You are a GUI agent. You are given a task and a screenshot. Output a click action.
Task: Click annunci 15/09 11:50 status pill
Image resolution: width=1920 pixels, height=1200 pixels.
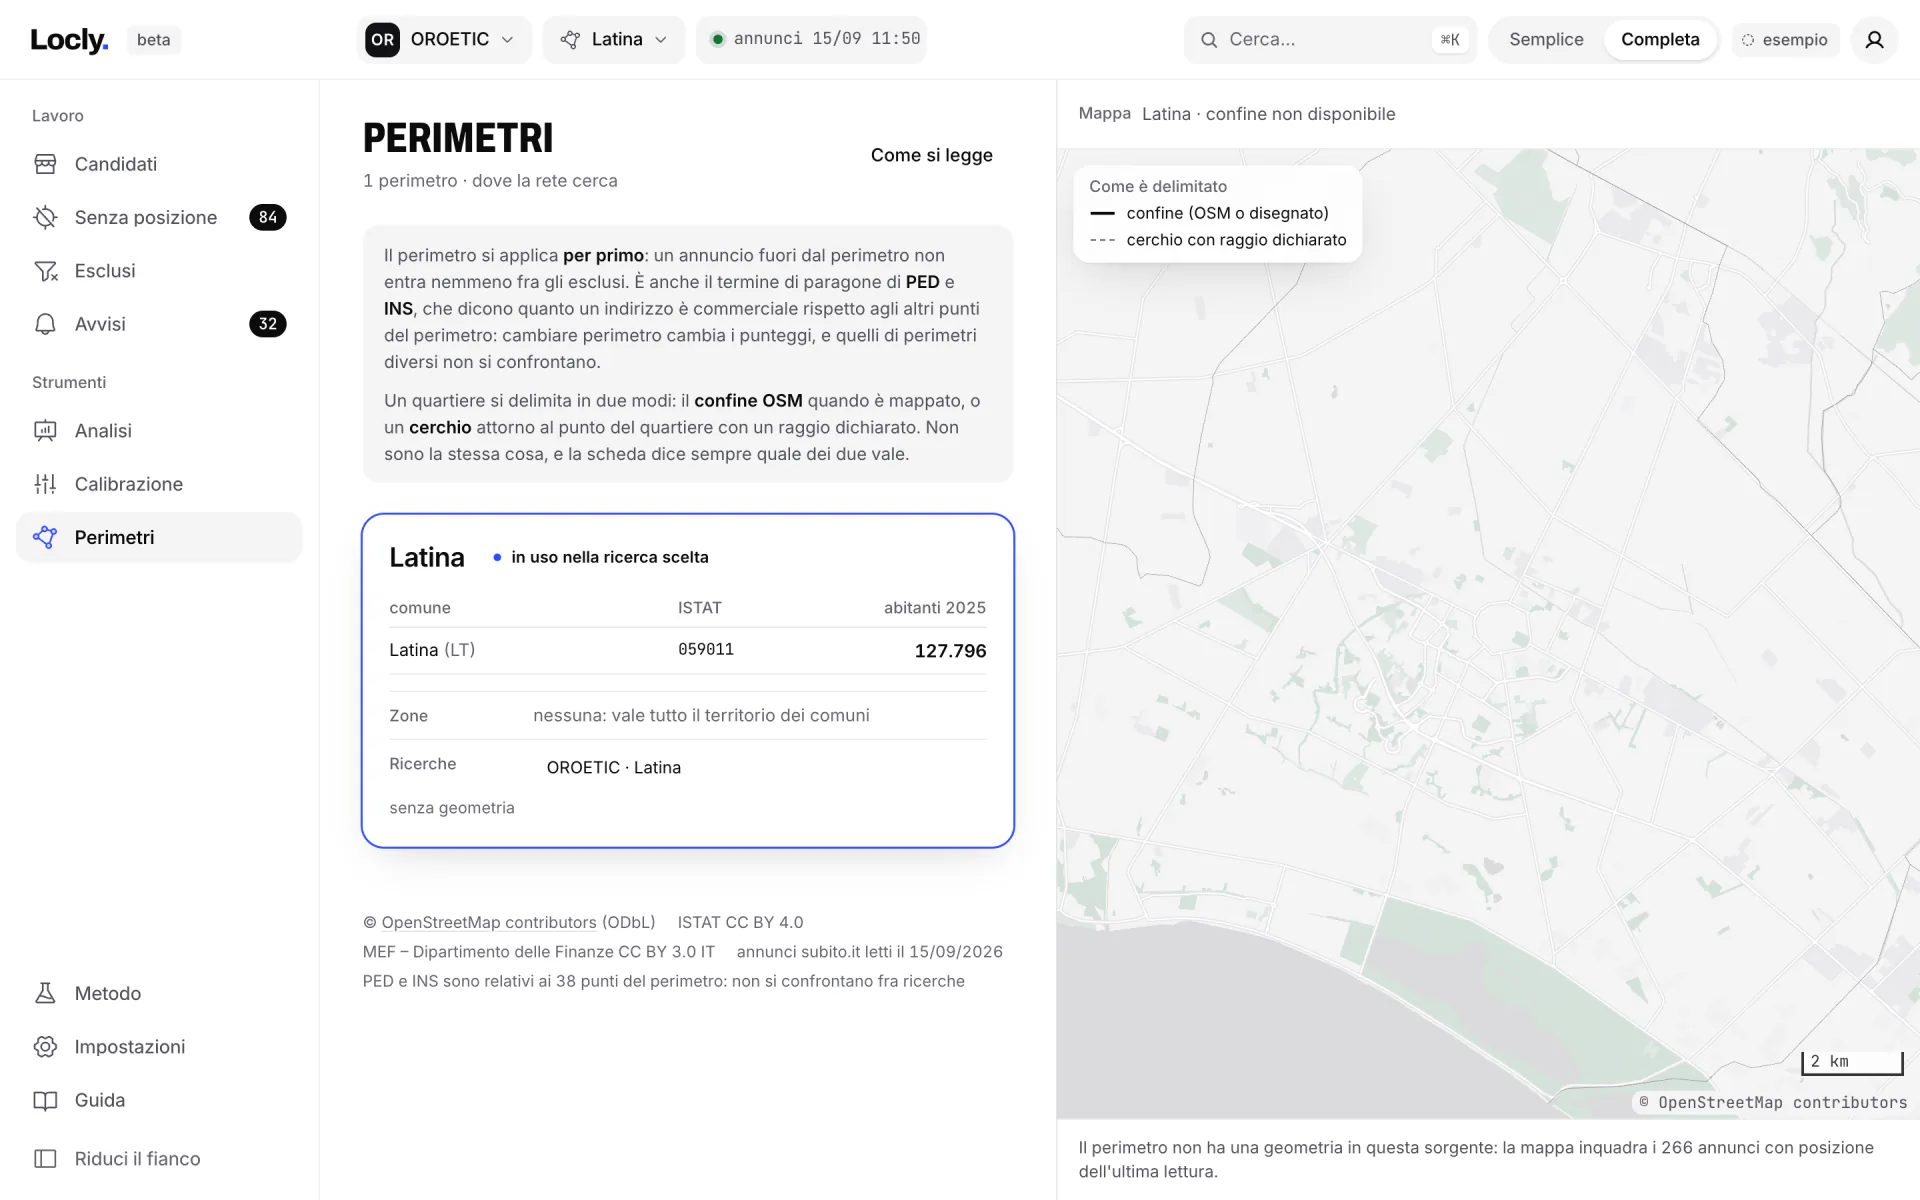pos(811,39)
